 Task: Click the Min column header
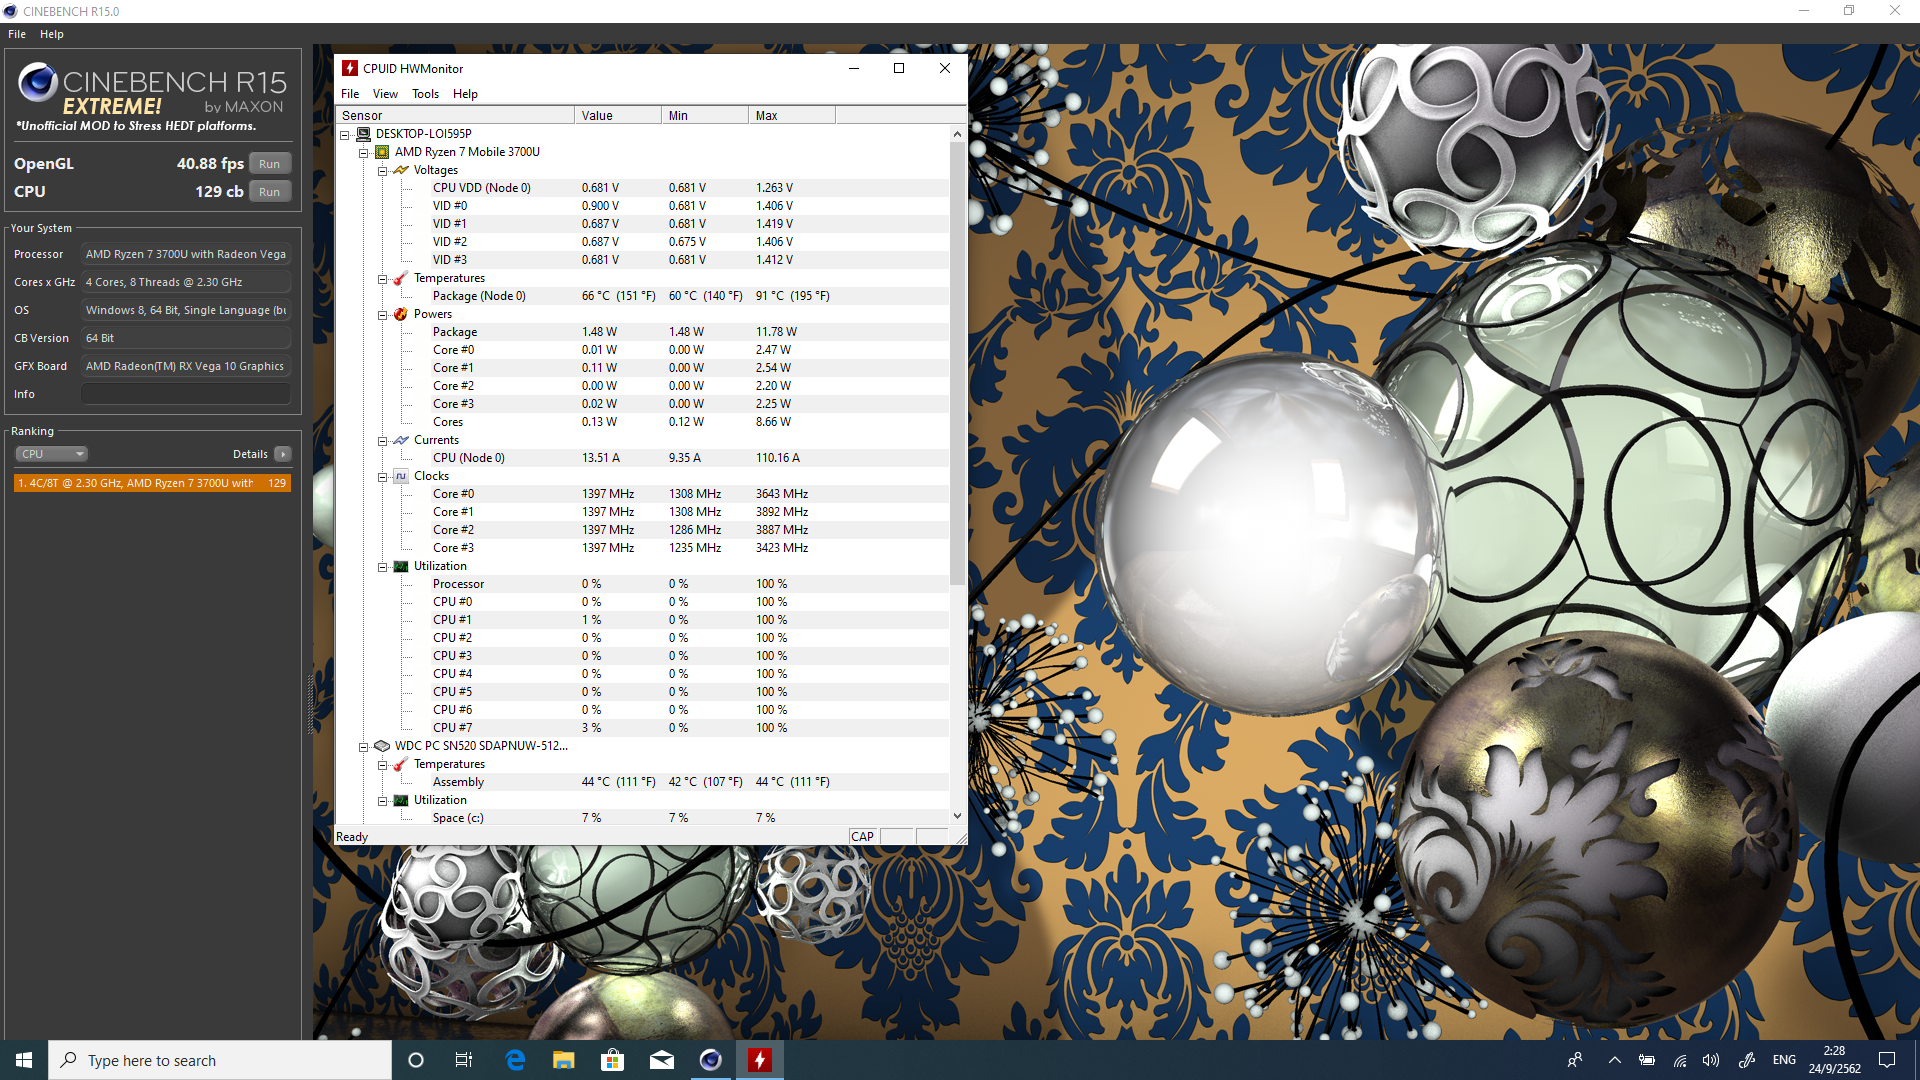coord(705,116)
